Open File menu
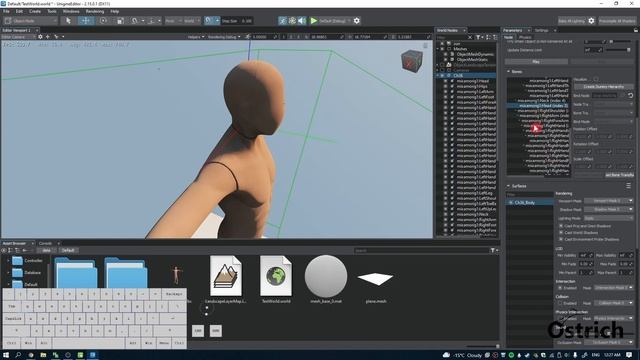640x360 pixels. [6, 11]
